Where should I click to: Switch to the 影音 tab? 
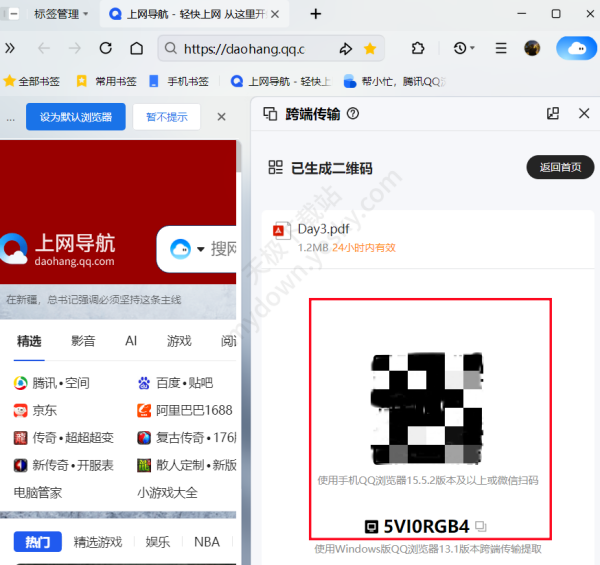[83, 341]
